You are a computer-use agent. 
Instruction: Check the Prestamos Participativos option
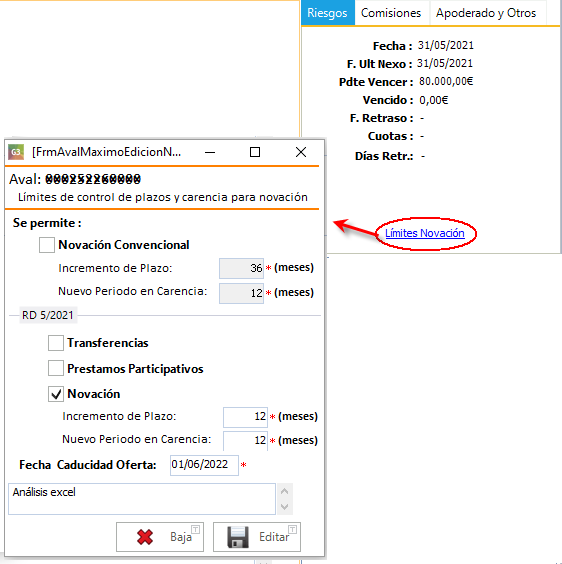tap(56, 368)
